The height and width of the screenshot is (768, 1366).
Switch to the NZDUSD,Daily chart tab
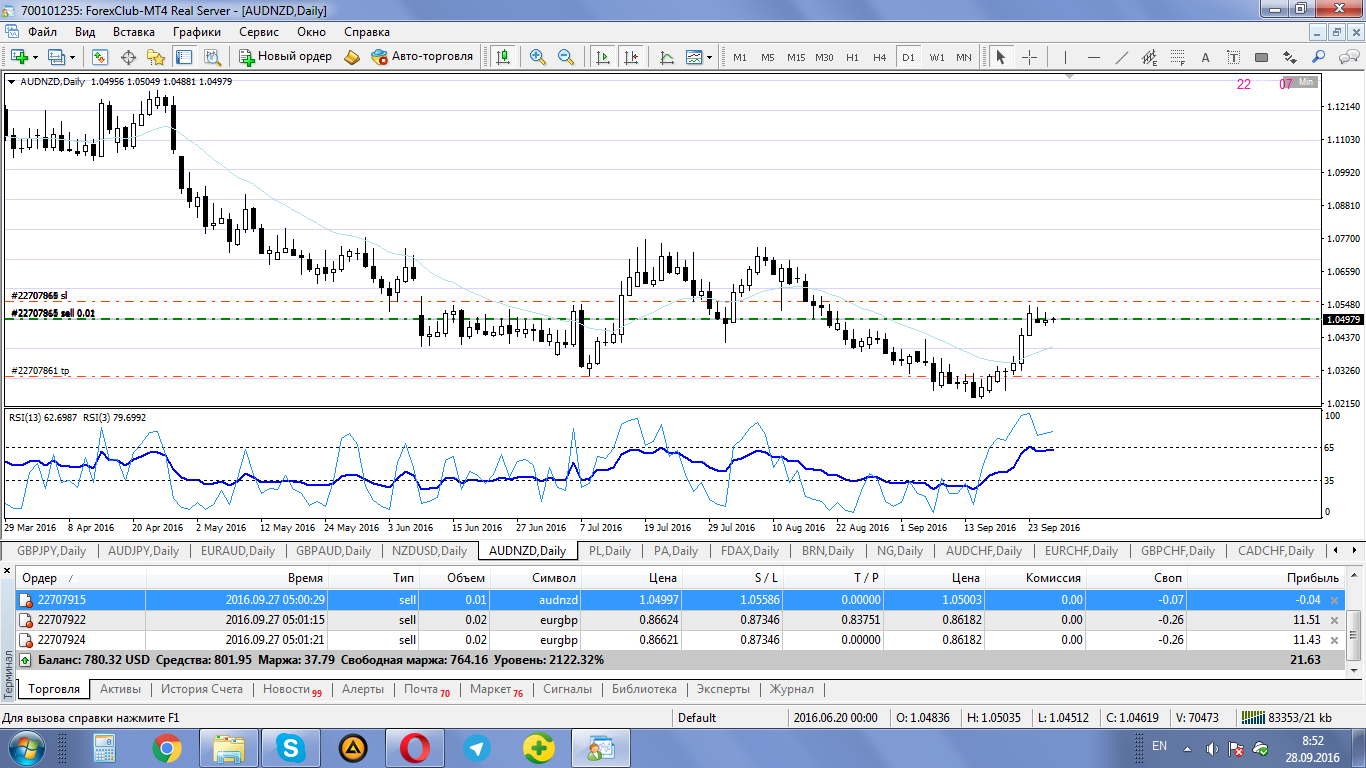(429, 551)
